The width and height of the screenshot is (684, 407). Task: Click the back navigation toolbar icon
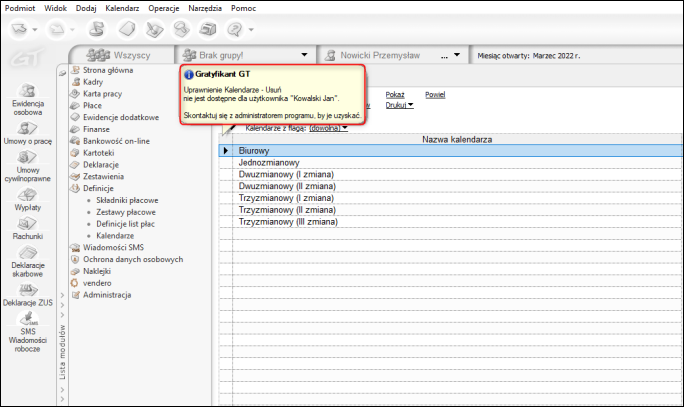click(20, 29)
